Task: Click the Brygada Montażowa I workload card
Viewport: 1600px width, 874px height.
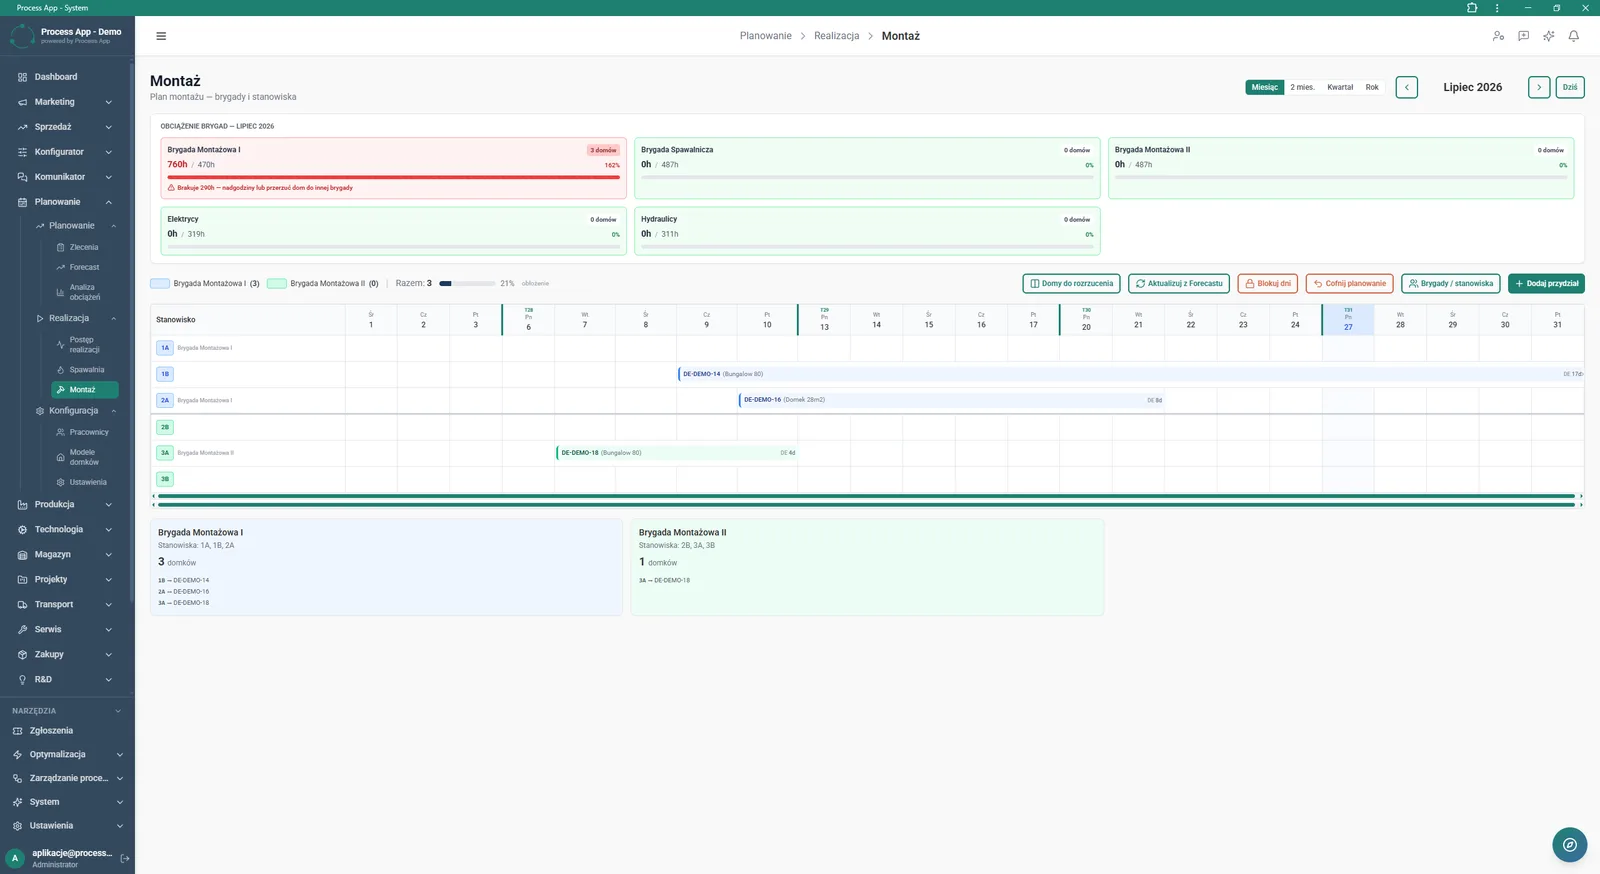Action: pyautogui.click(x=393, y=168)
